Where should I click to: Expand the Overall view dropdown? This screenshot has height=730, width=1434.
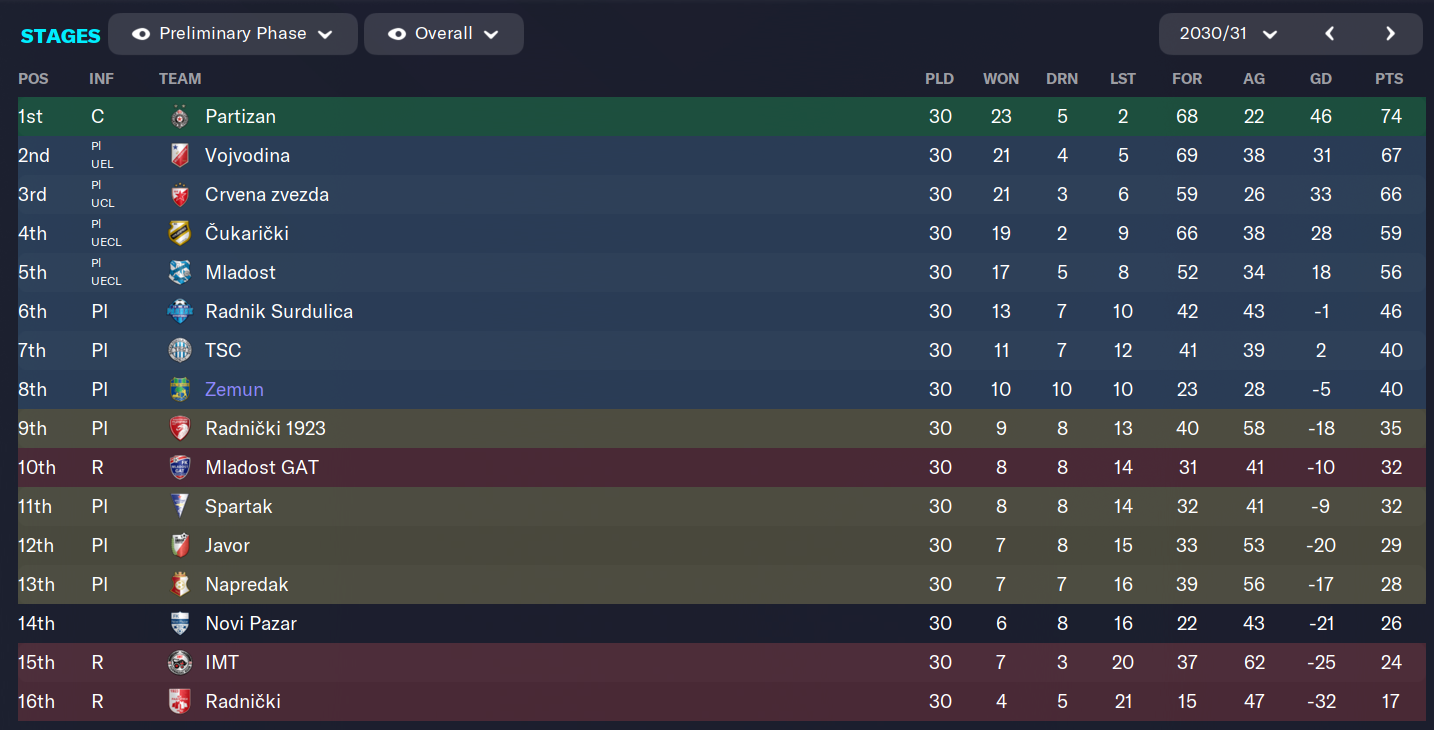491,34
